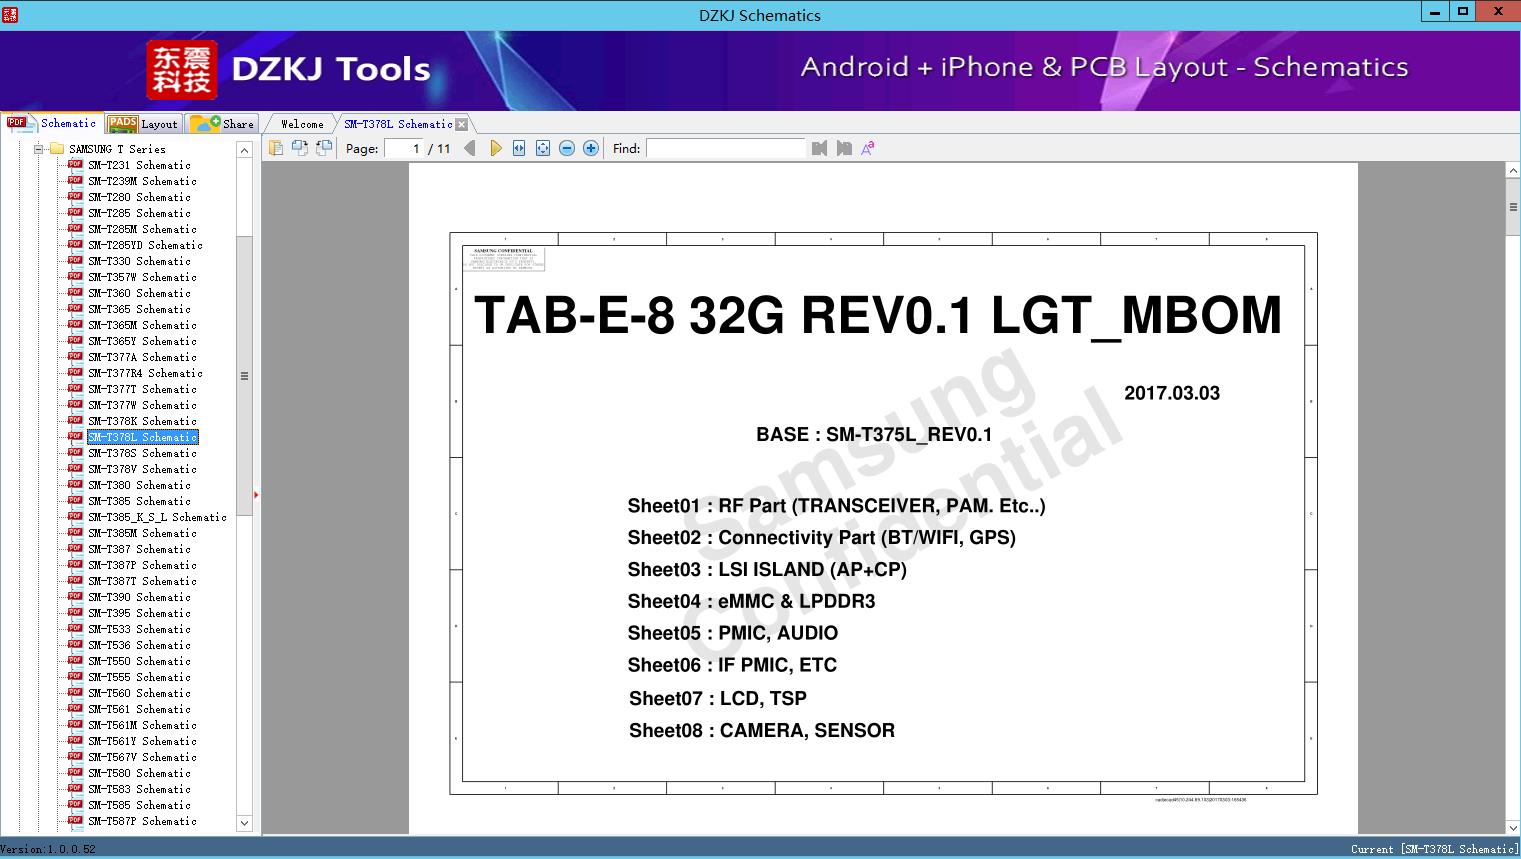Click the copy/document icon in the PDF toolbar
The image size is (1521, 859).
tap(275, 148)
